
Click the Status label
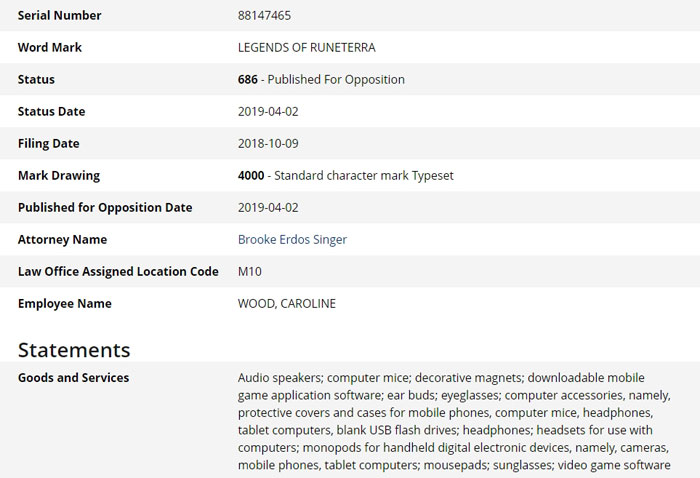pyautogui.click(x=36, y=79)
